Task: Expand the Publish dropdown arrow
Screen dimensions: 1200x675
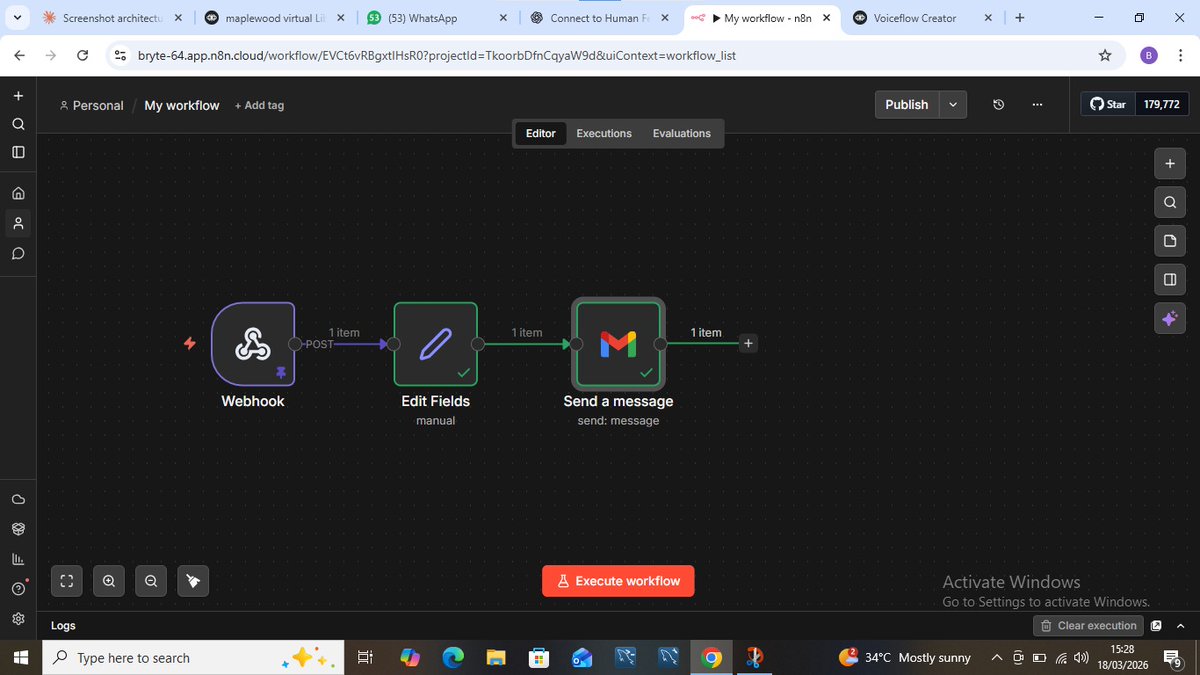Action: tap(953, 105)
